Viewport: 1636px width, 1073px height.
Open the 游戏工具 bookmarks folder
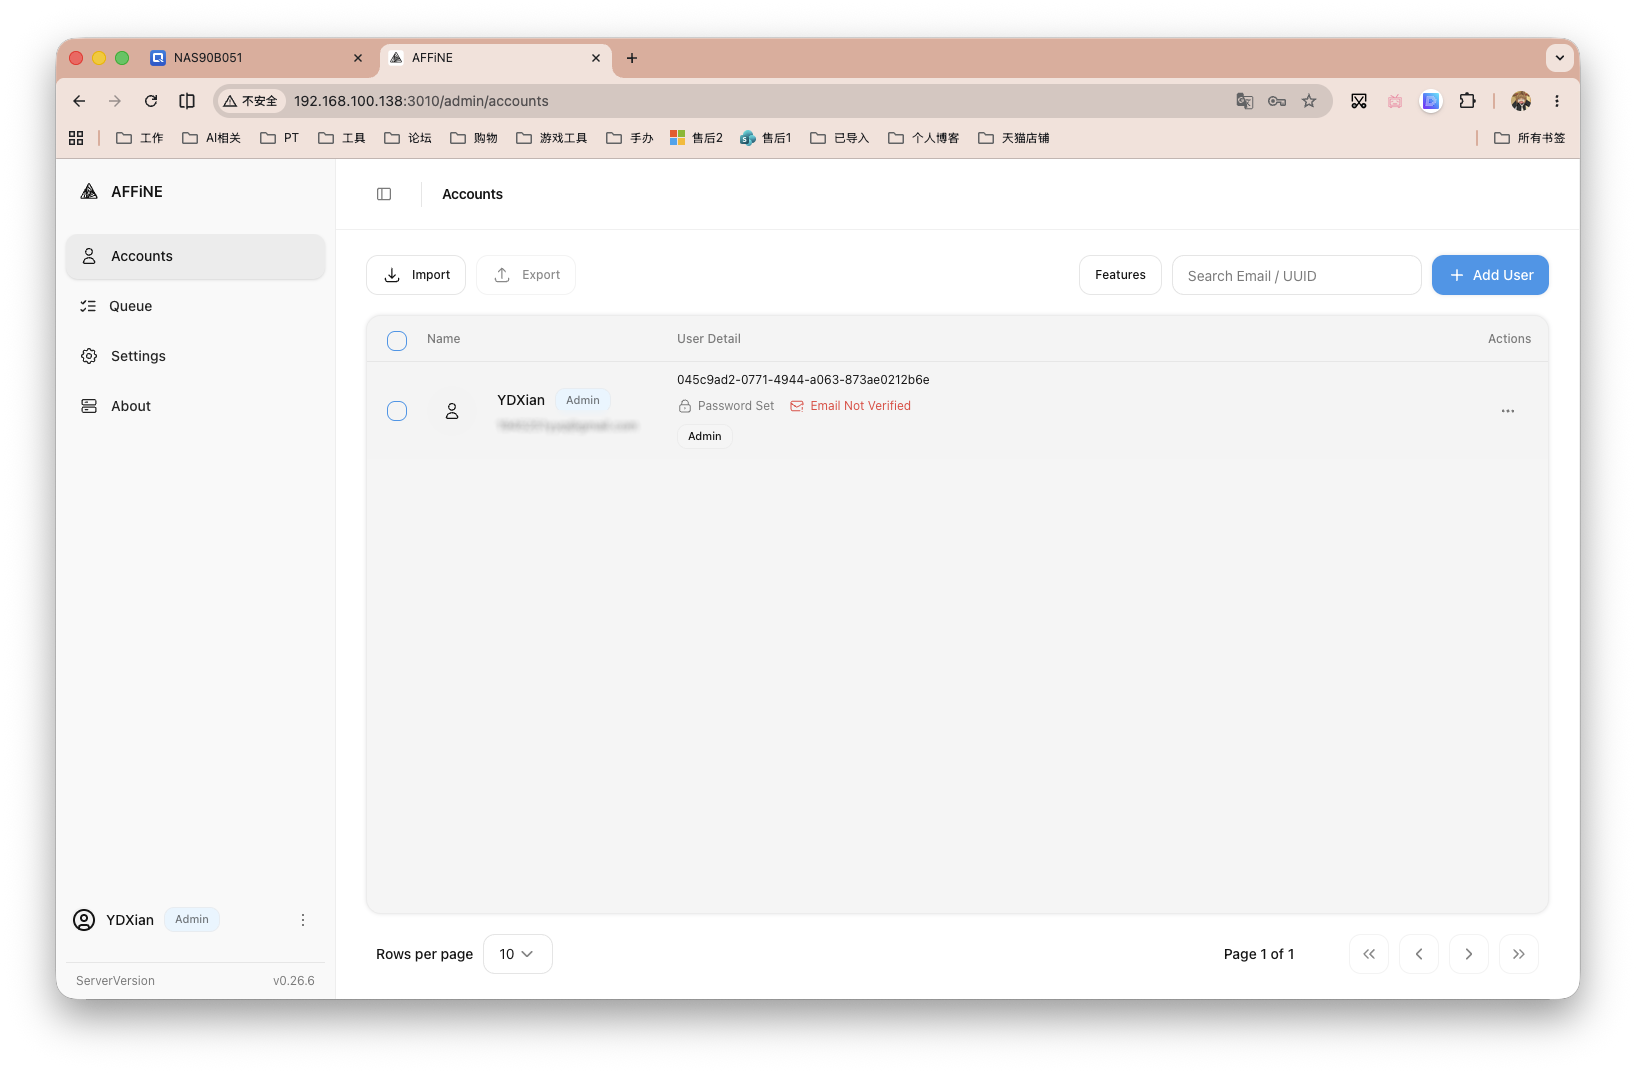tap(552, 138)
